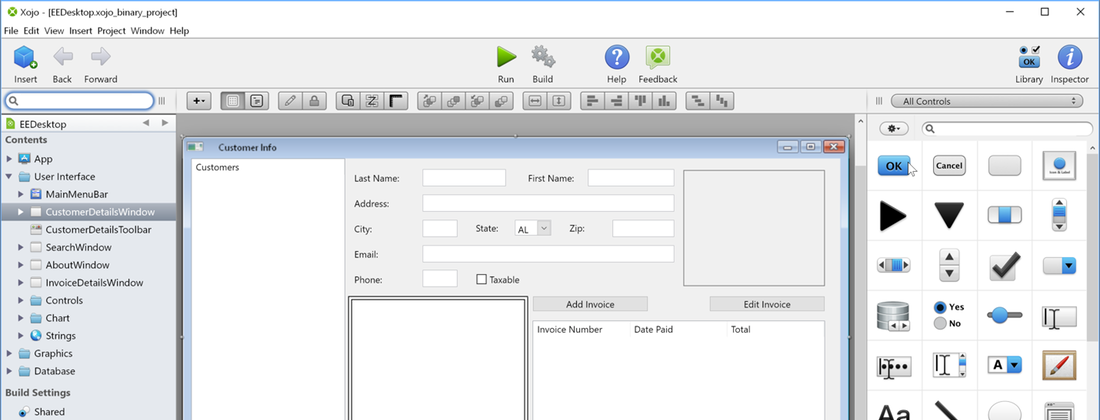Select the CheckBox control in Library
The width and height of the screenshot is (1100, 420).
tap(1004, 266)
